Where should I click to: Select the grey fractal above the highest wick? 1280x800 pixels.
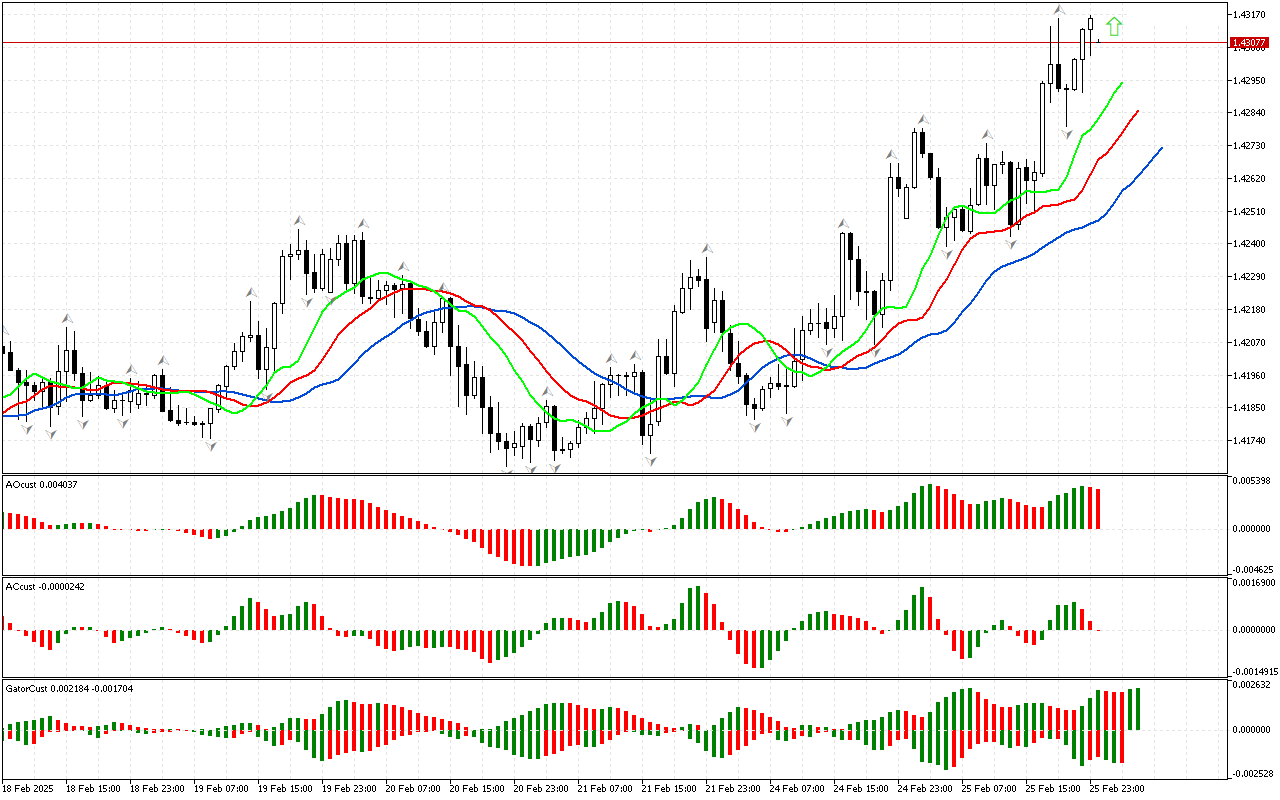(1058, 9)
